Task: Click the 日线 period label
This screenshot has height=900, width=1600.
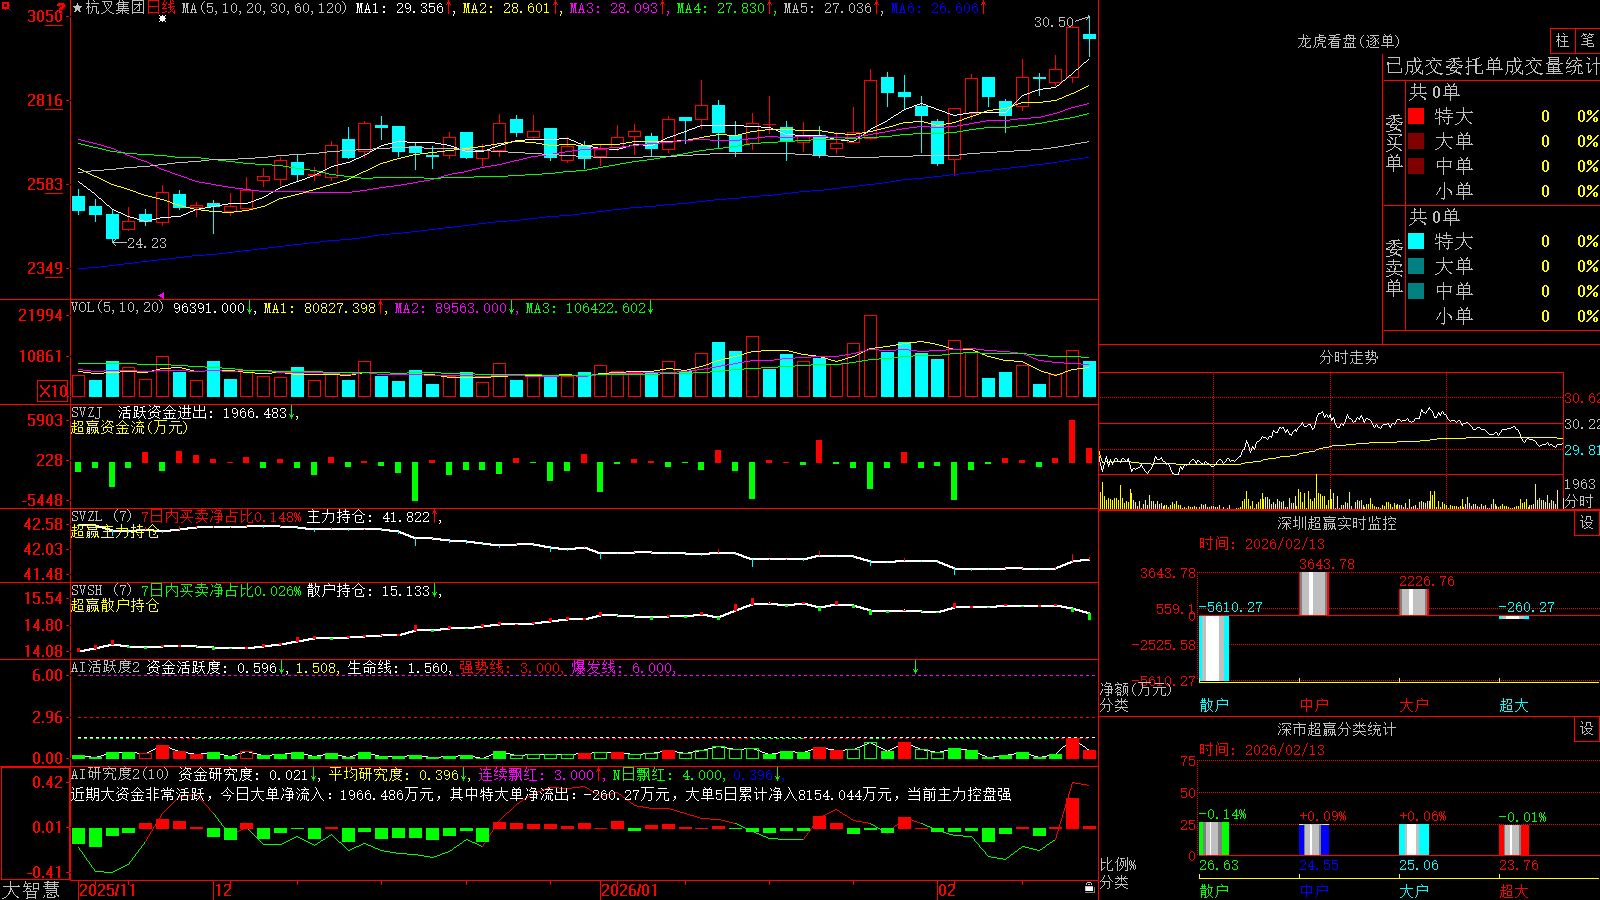Action: (x=161, y=8)
